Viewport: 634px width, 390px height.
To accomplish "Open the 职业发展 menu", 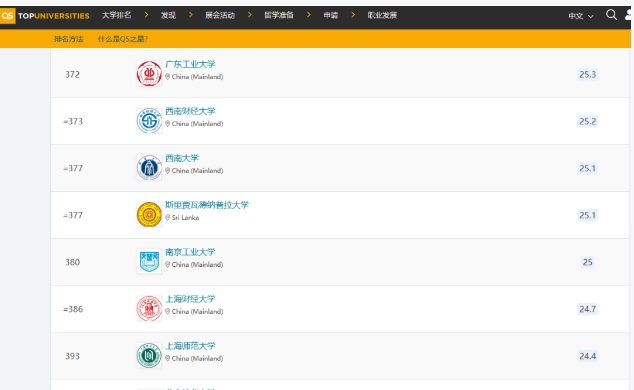I will point(382,15).
